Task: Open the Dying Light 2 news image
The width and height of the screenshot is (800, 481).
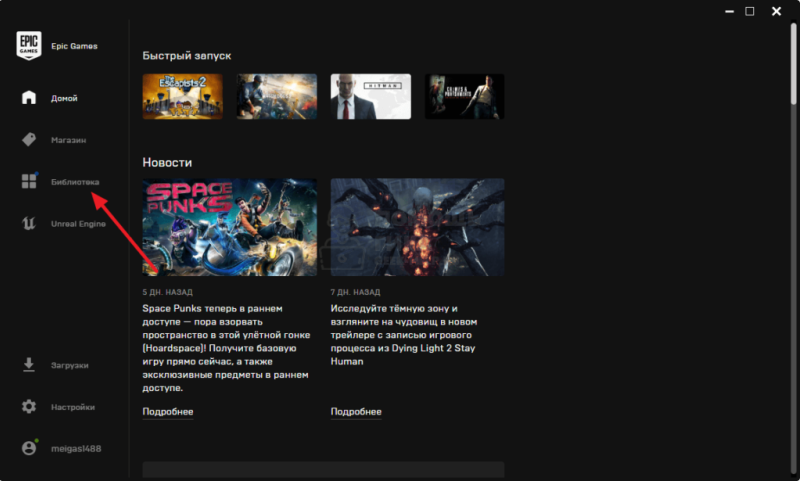Action: [417, 227]
